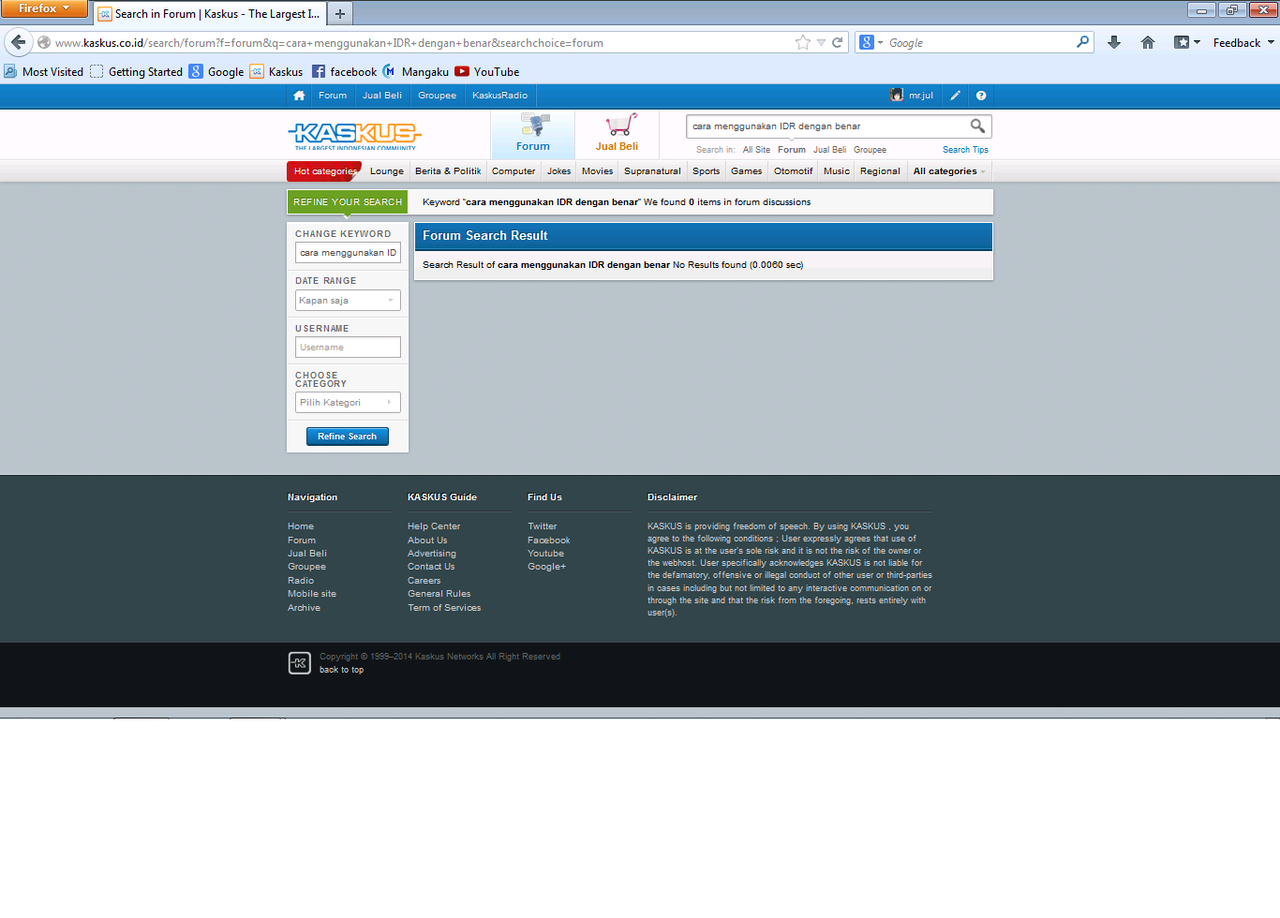Open a new tab with the plus button
The image size is (1280, 918).
tap(340, 14)
